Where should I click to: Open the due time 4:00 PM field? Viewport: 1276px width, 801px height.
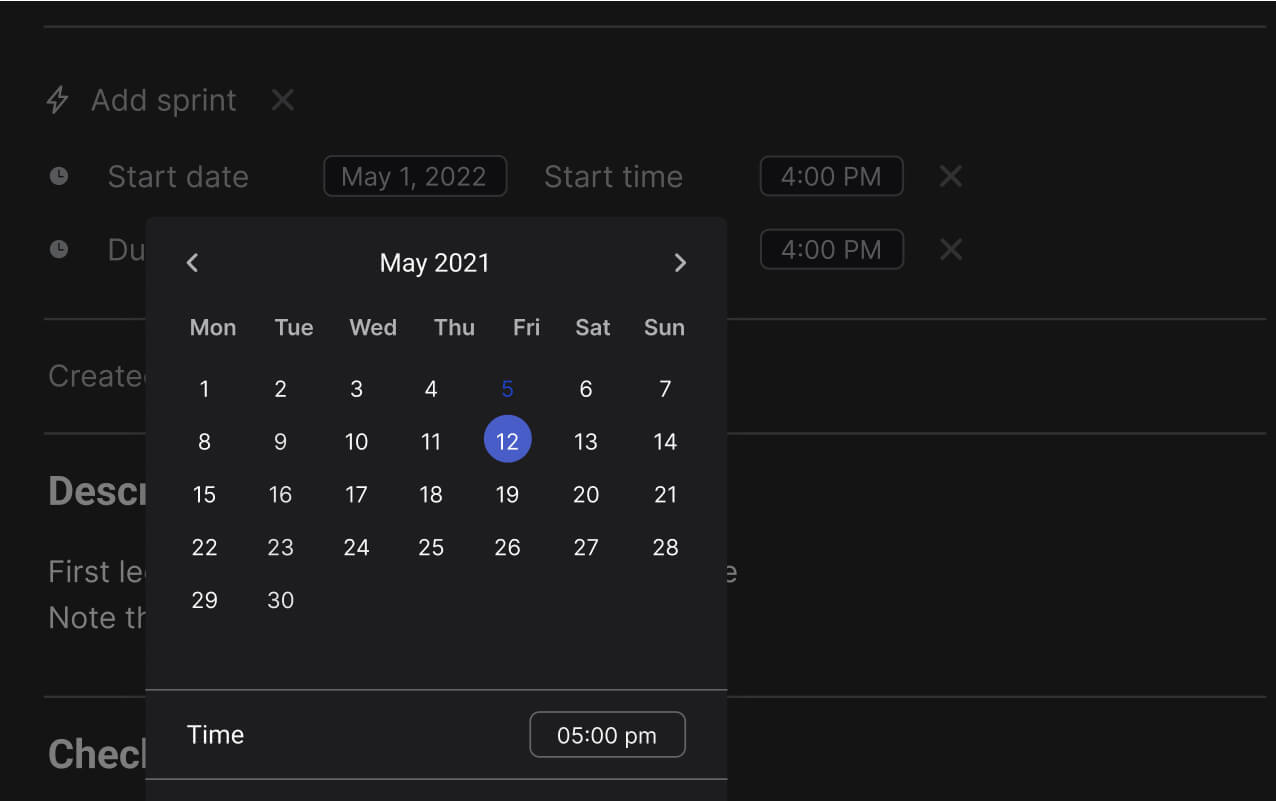click(x=831, y=249)
